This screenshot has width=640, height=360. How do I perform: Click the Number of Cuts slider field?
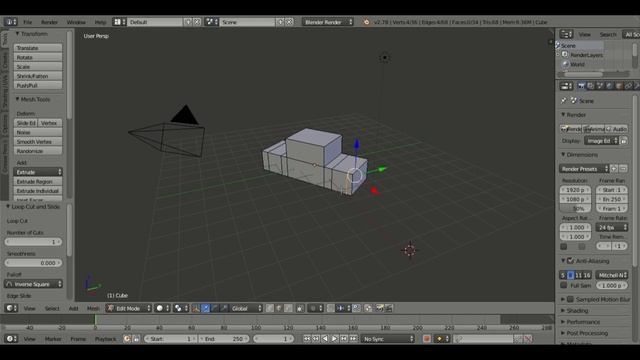33,242
